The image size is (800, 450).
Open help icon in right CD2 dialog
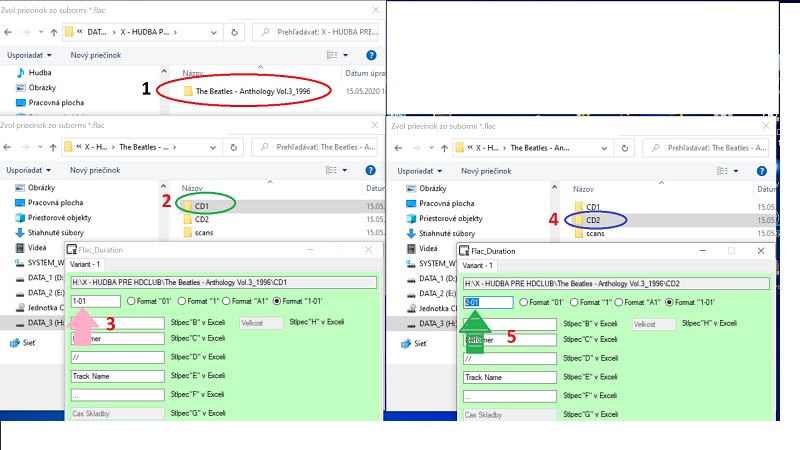click(762, 171)
